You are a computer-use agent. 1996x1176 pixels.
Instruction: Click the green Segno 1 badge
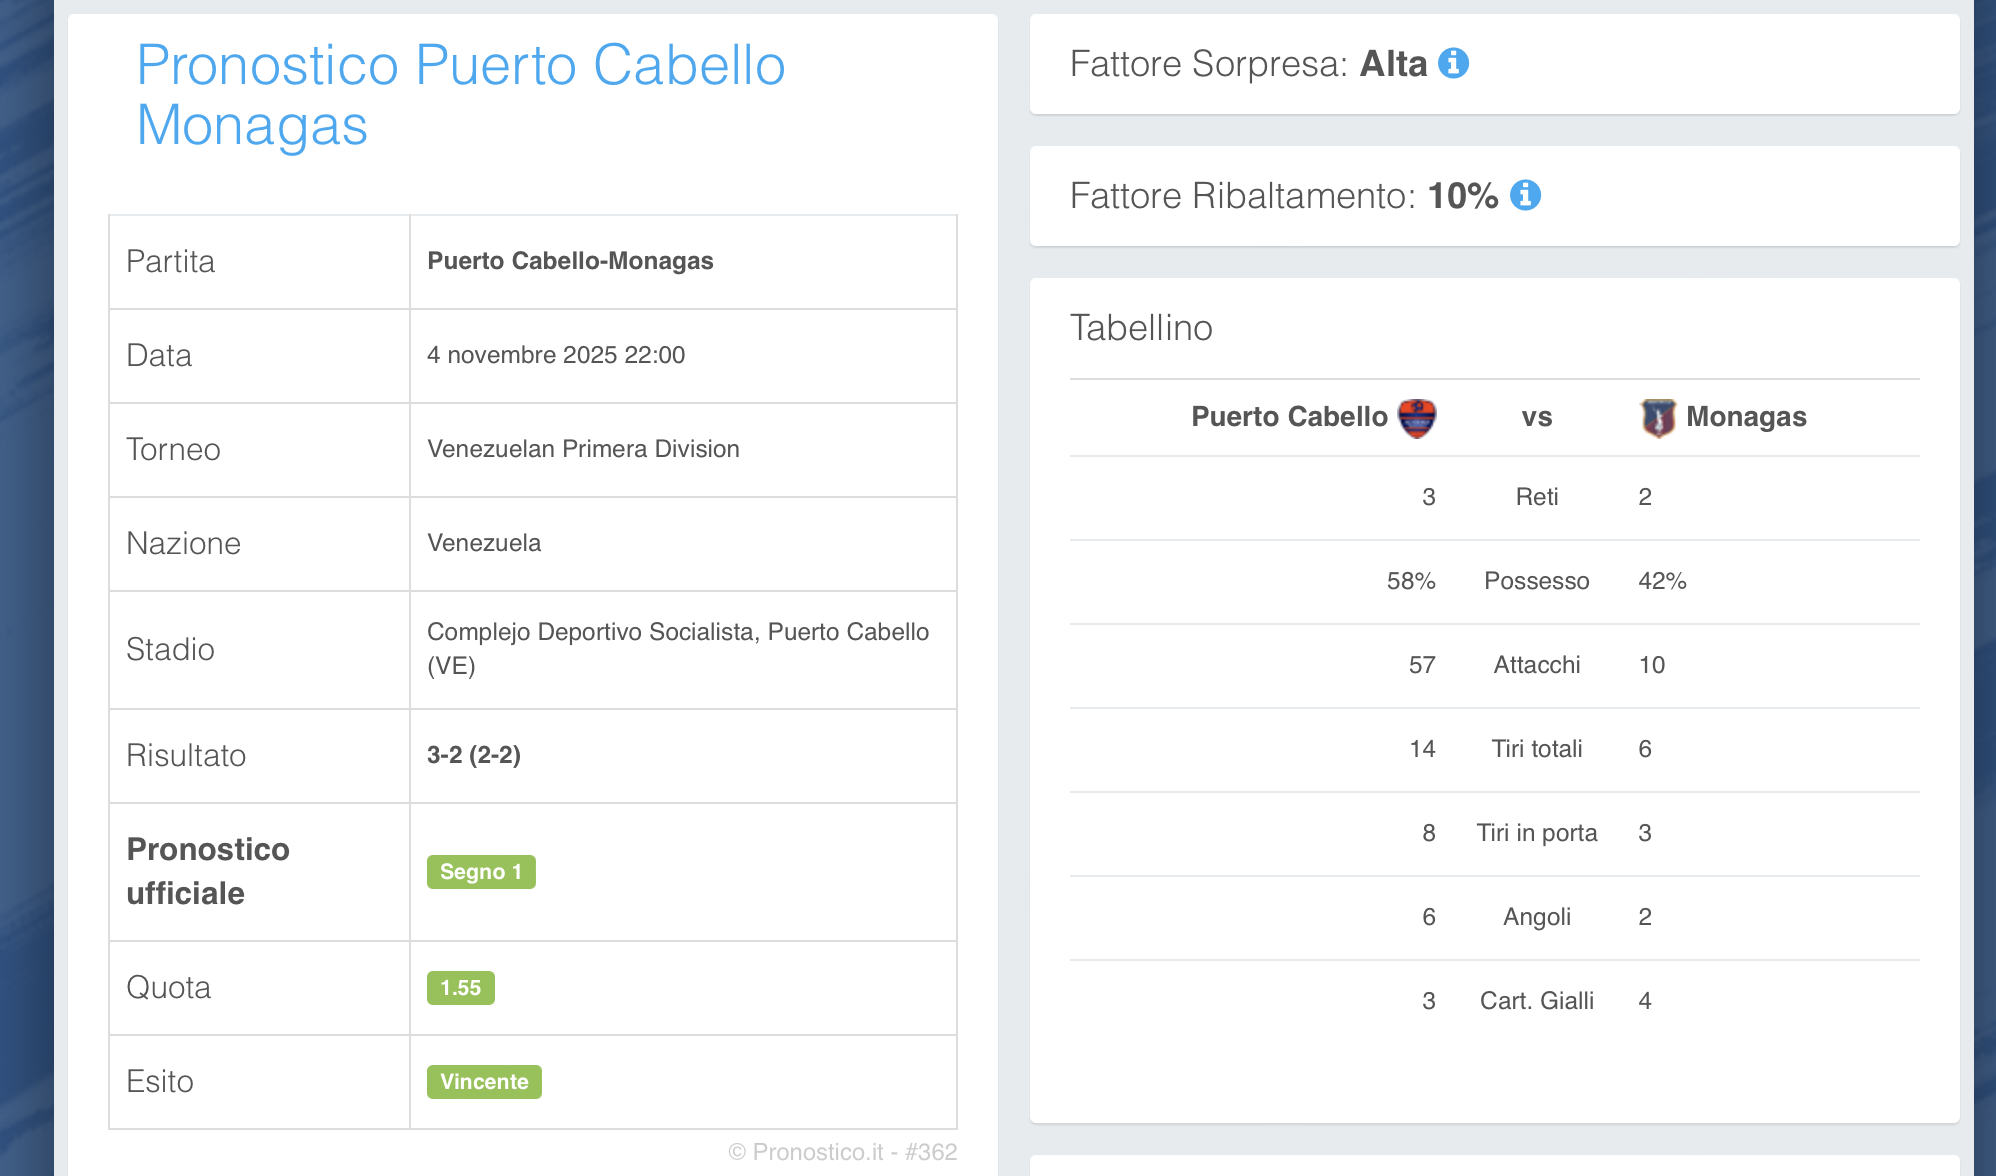point(481,872)
